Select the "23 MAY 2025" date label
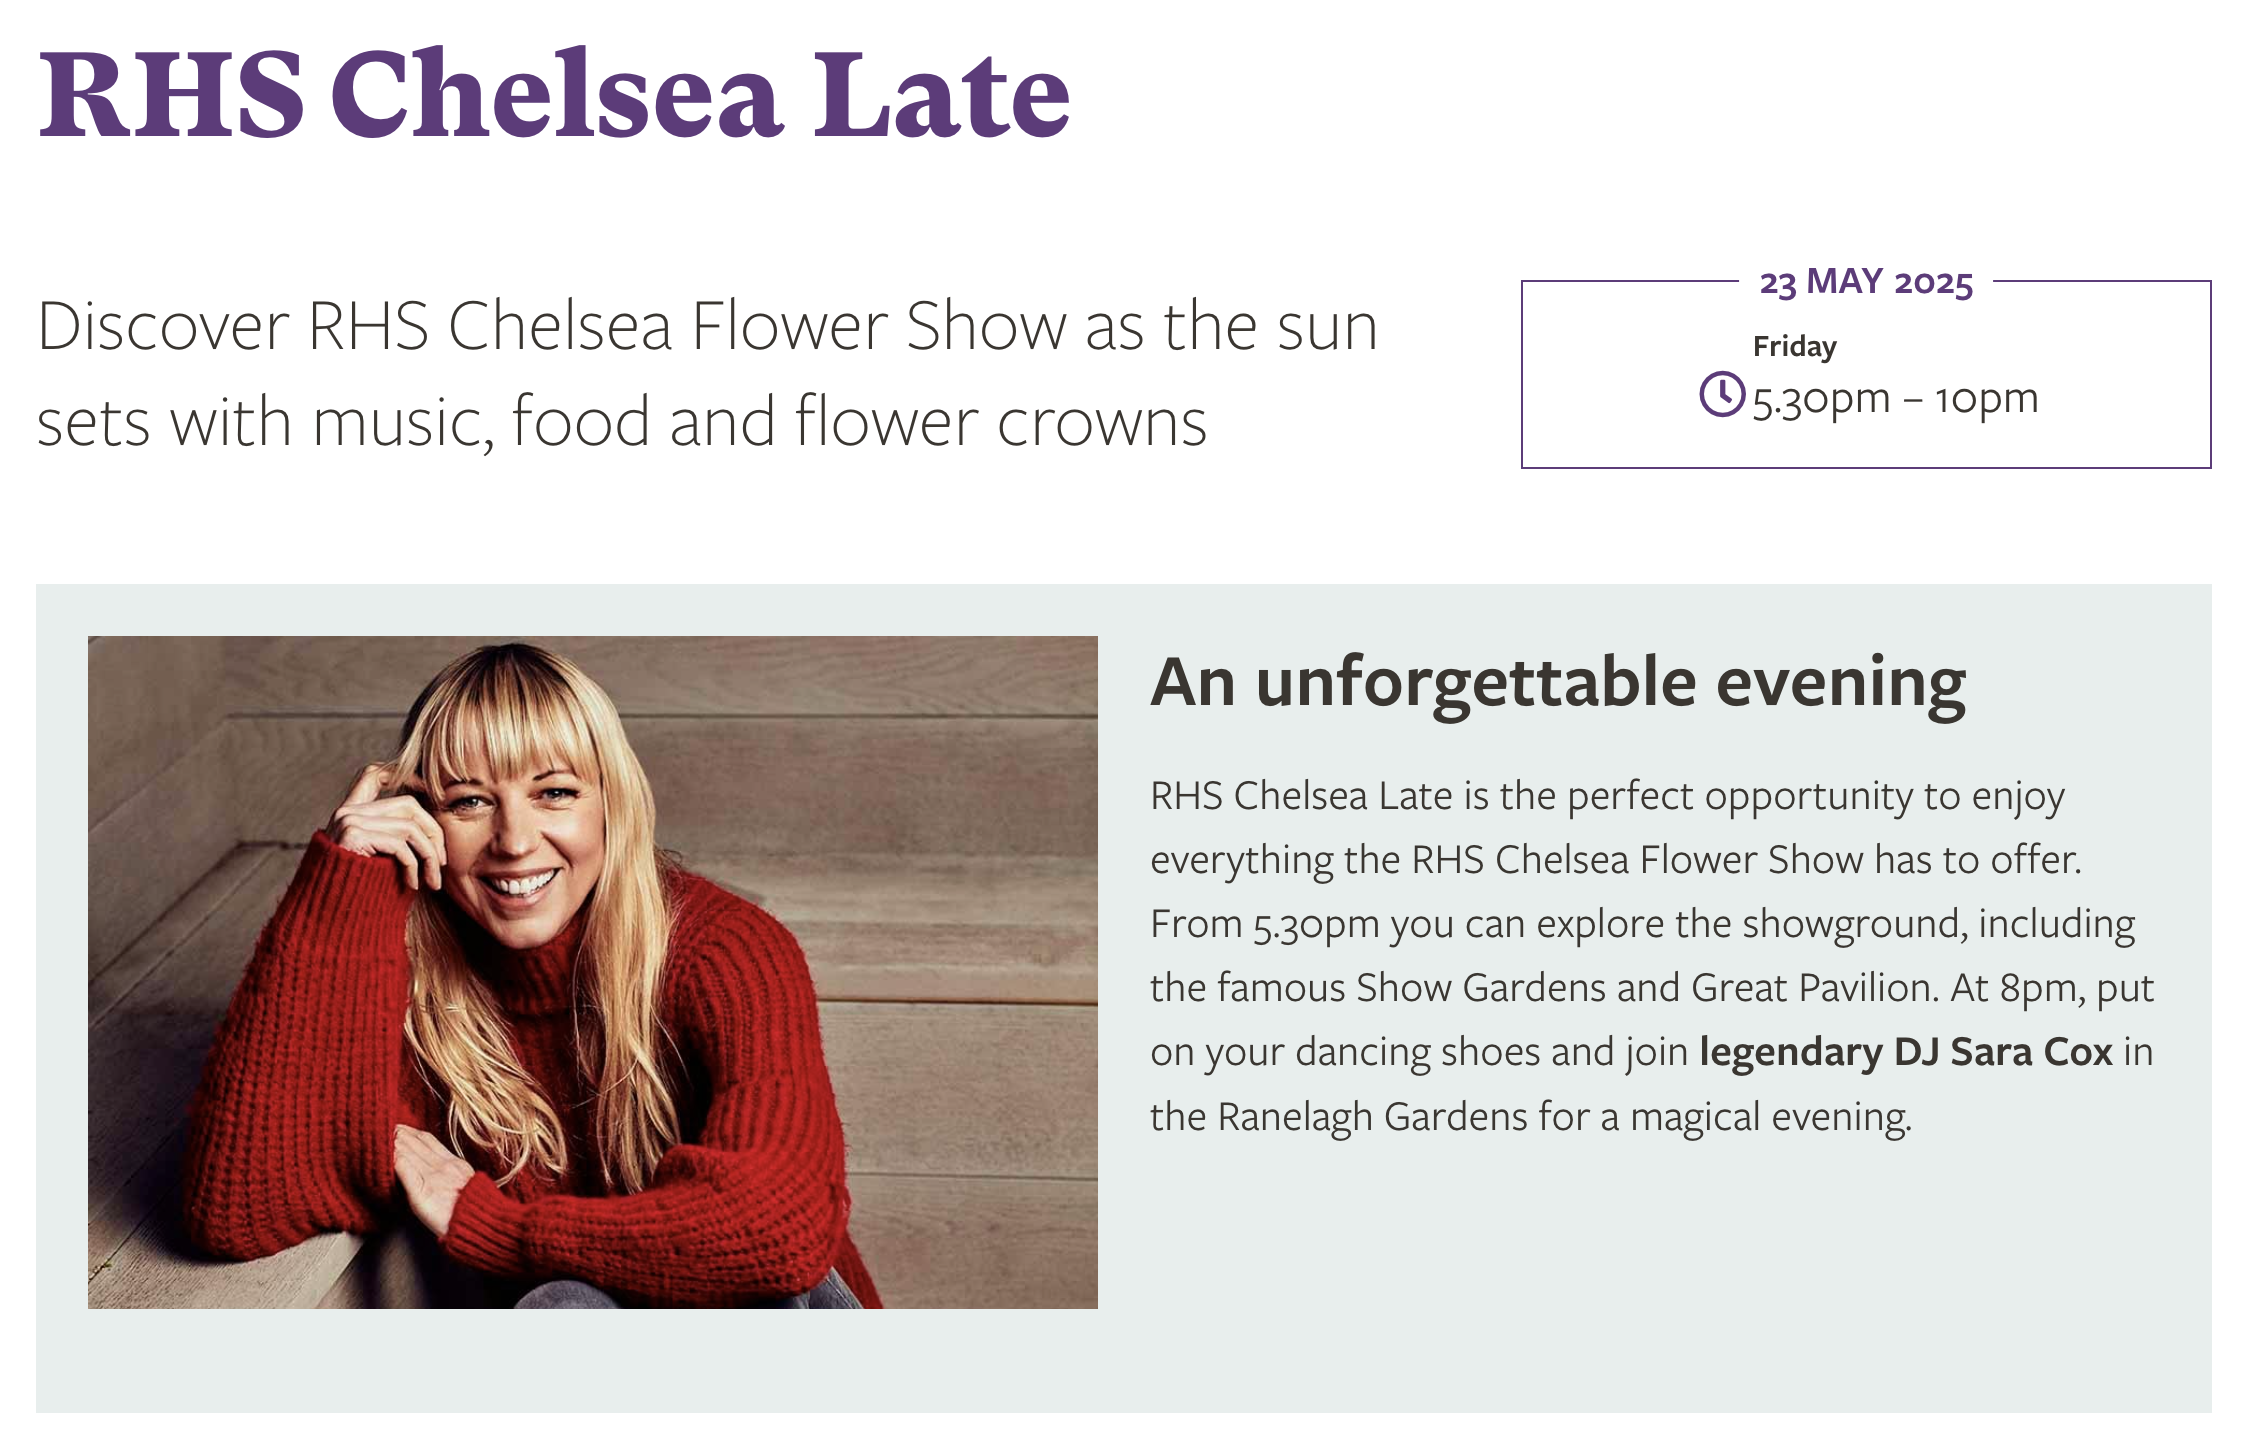The width and height of the screenshot is (2246, 1446). (x=1866, y=282)
